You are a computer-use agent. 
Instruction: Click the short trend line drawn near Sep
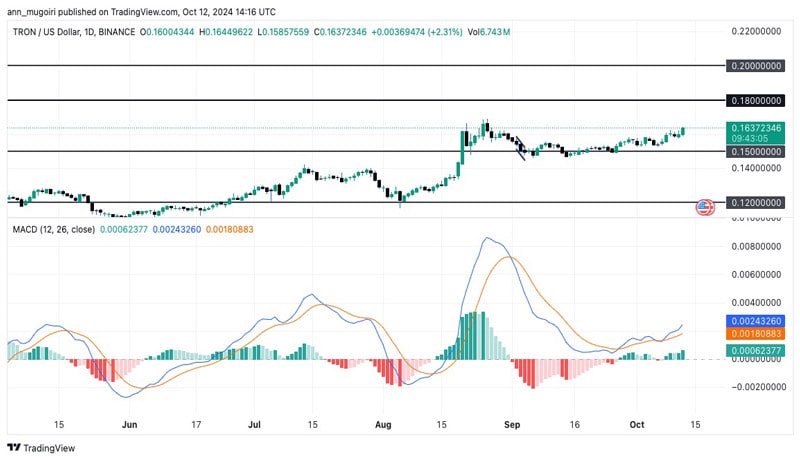tap(520, 148)
